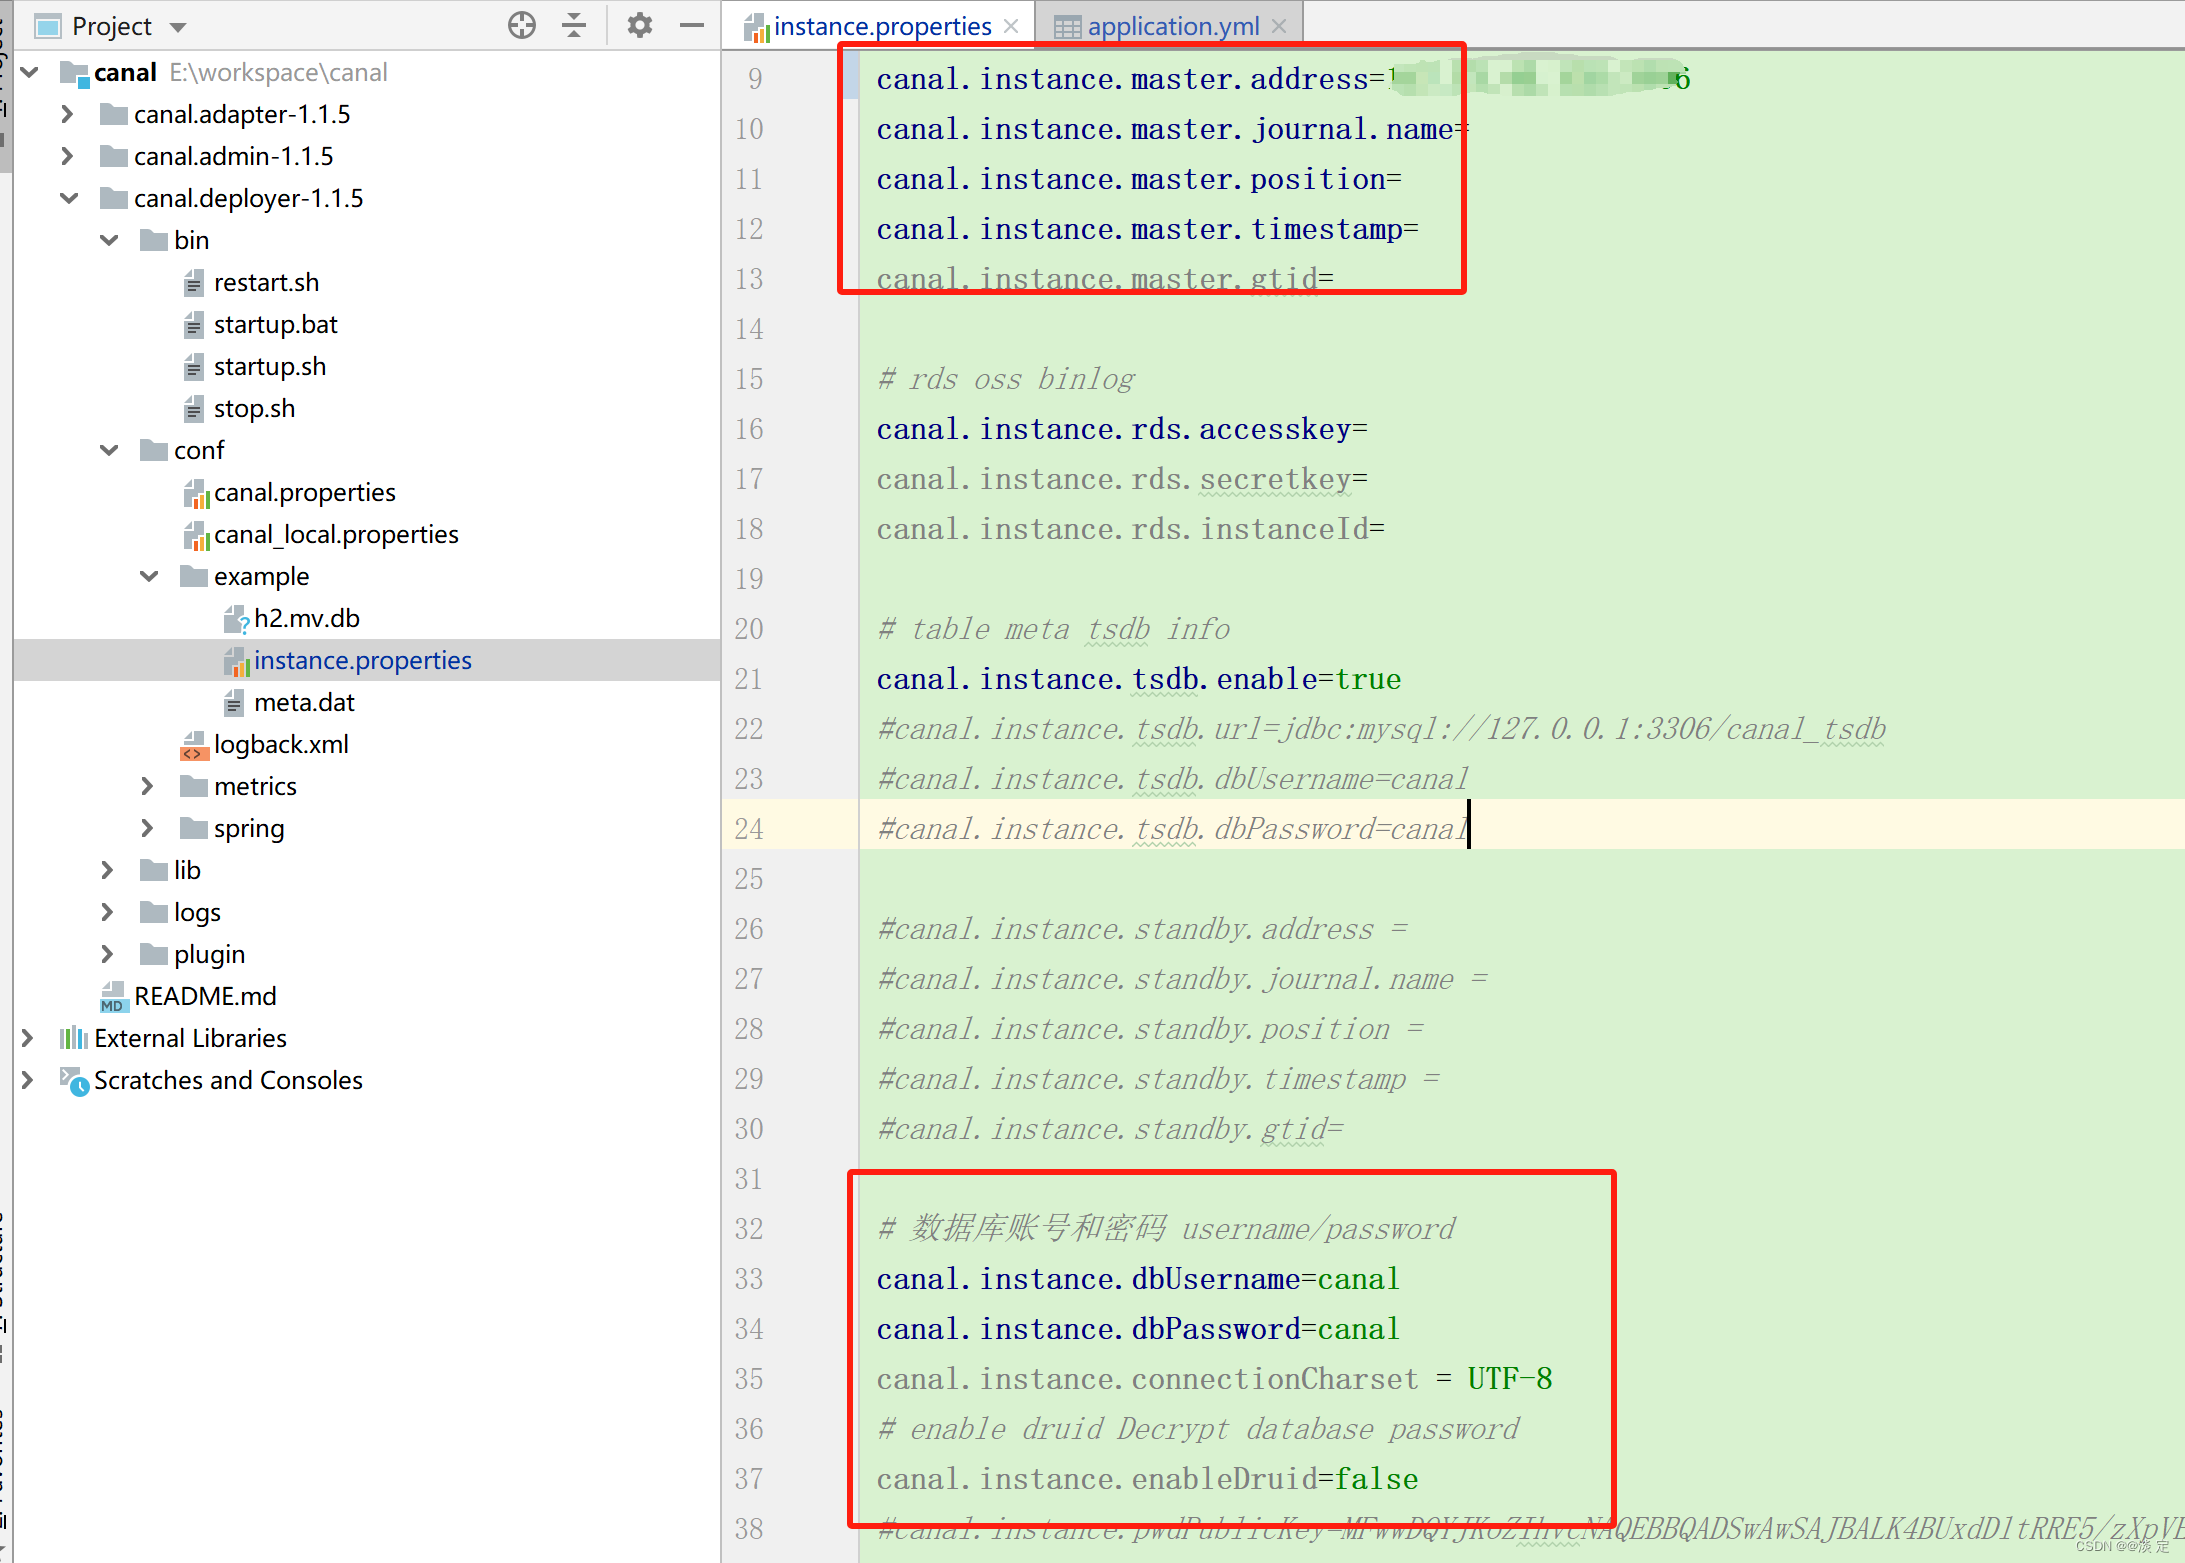Select startup.bat file

point(275,325)
